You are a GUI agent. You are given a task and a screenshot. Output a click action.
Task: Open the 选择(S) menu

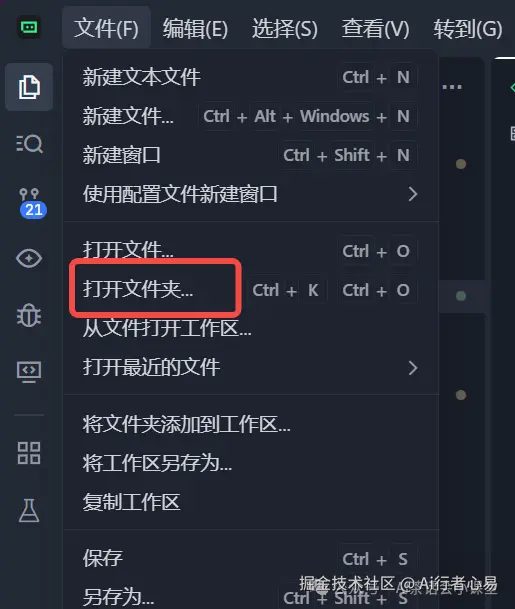click(285, 28)
